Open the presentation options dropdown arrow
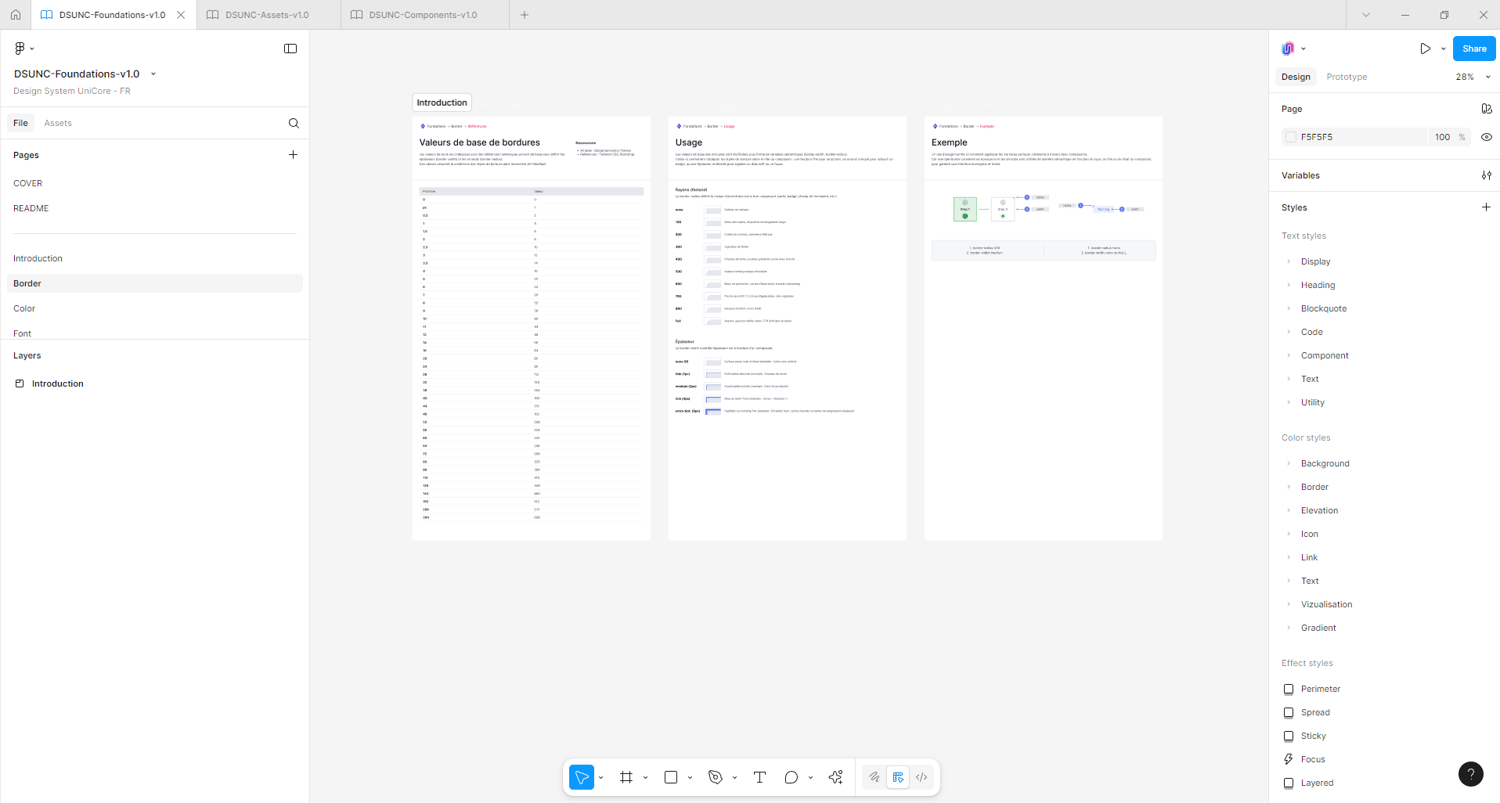This screenshot has height=803, width=1500. click(x=1443, y=49)
